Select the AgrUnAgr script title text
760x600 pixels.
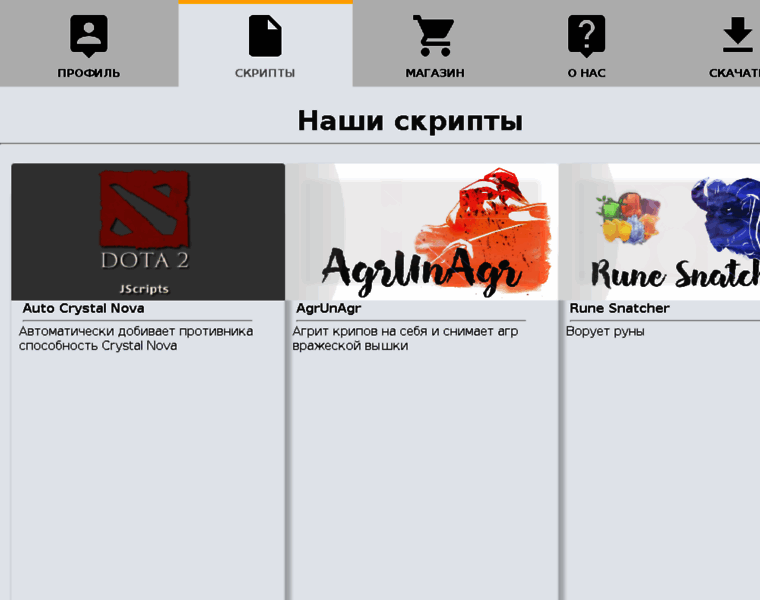pos(329,309)
